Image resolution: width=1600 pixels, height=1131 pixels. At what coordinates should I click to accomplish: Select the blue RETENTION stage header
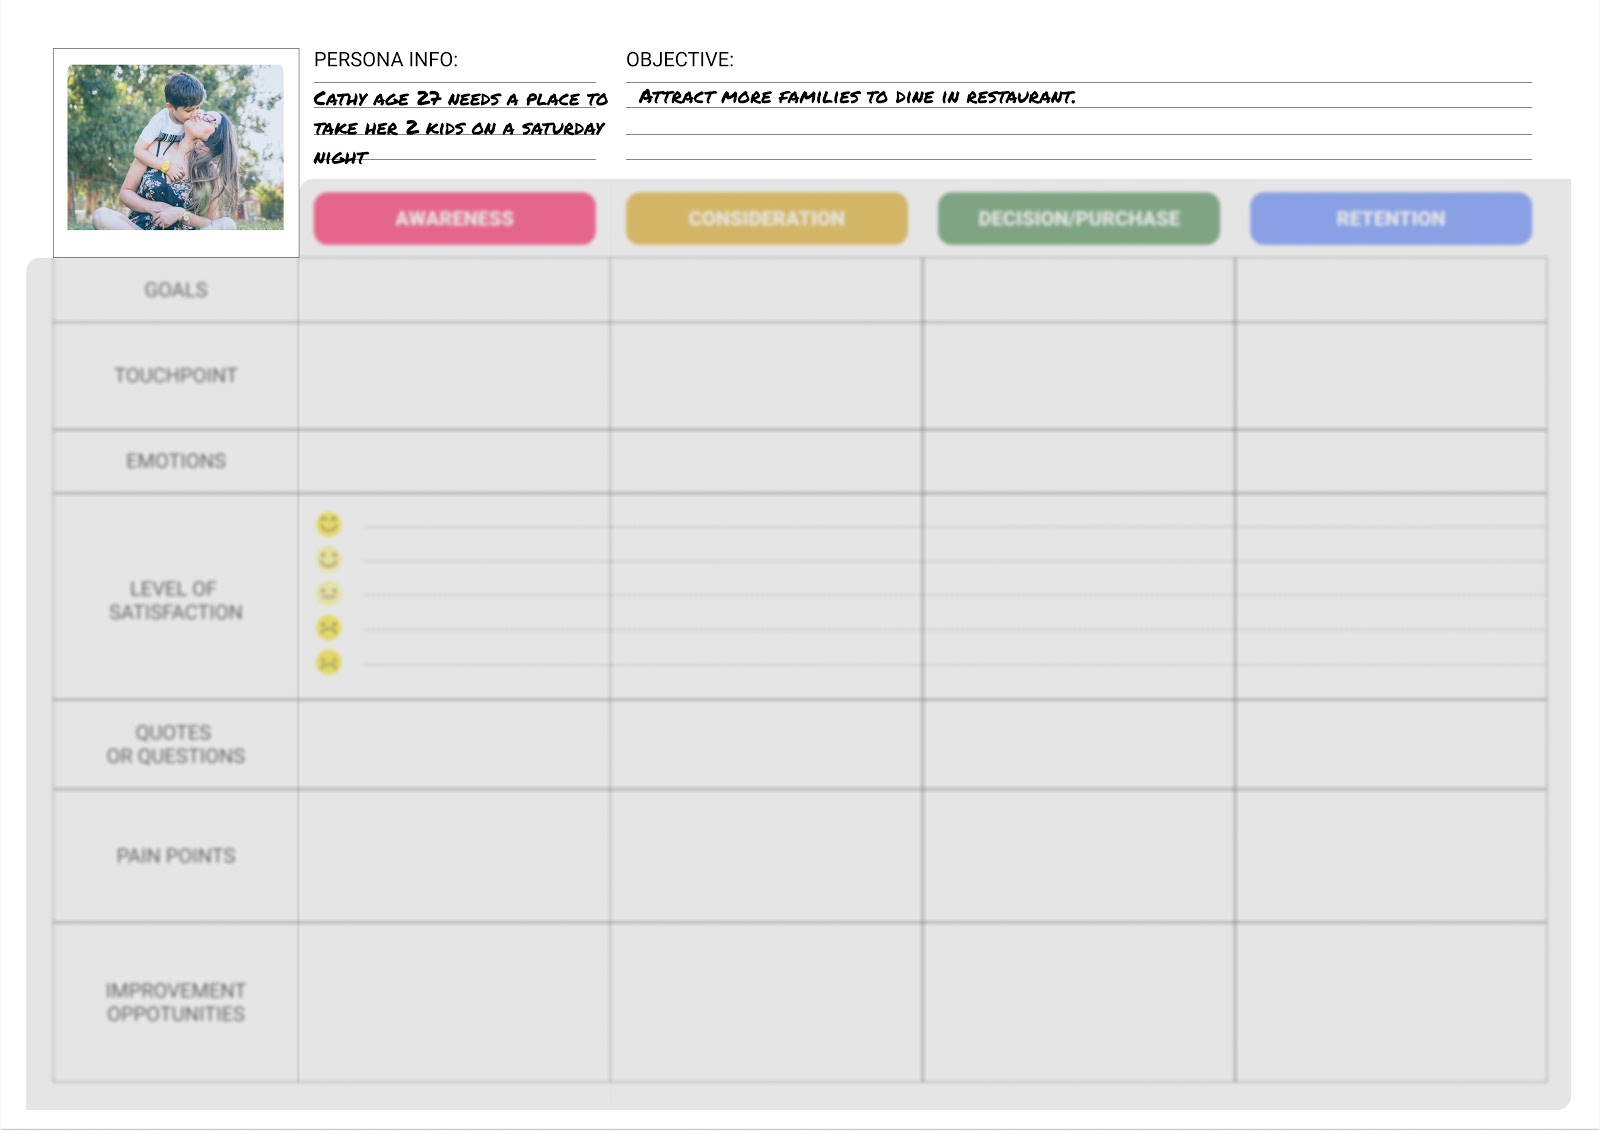1390,218
